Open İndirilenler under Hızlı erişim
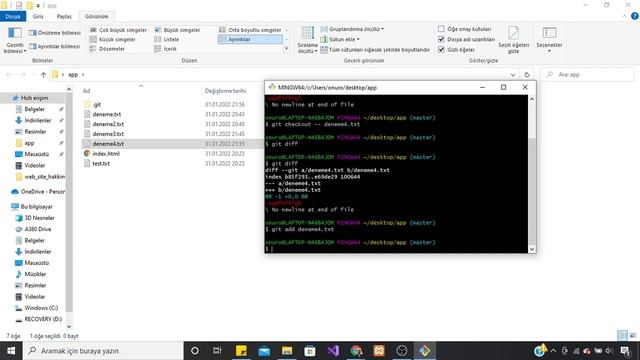Screen dimensions: 640x360 pyautogui.click(x=38, y=120)
